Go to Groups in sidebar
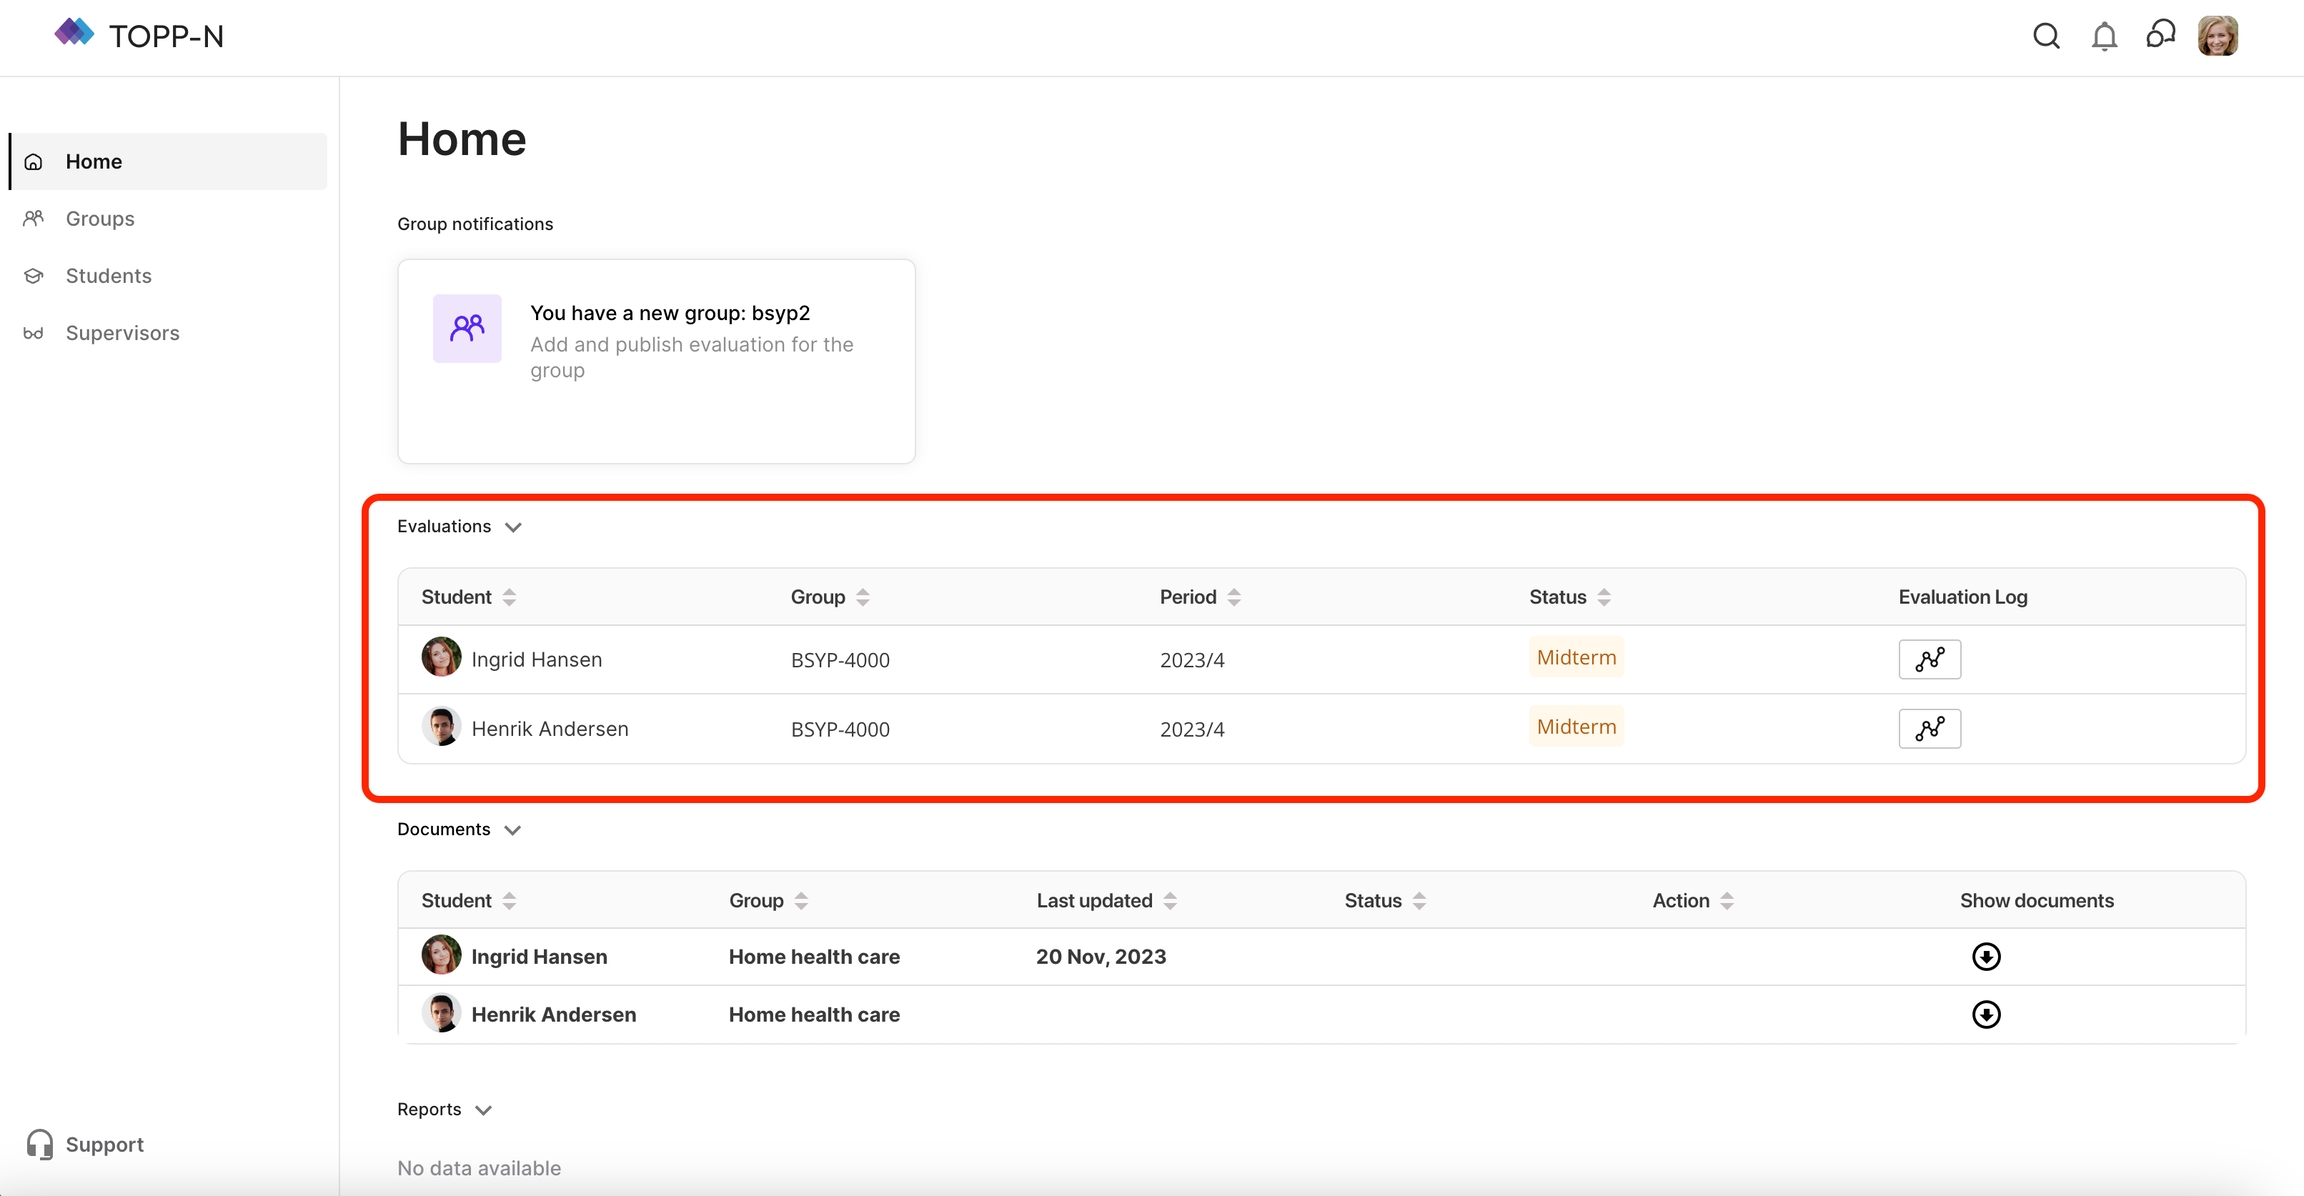 [x=100, y=219]
